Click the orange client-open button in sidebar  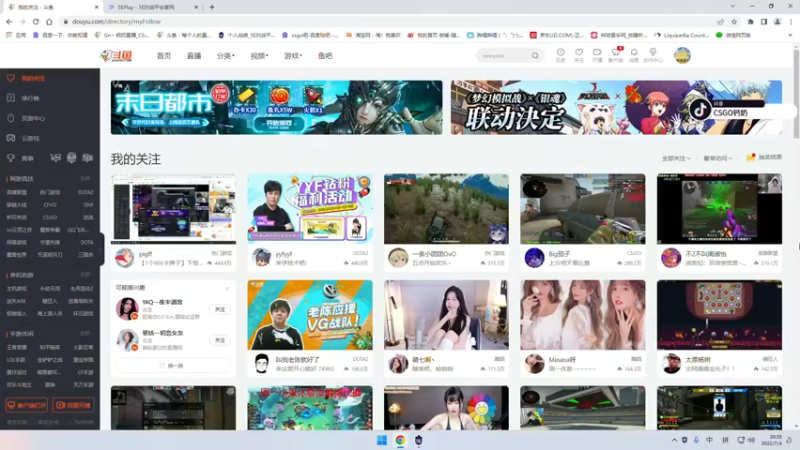[x=27, y=405]
